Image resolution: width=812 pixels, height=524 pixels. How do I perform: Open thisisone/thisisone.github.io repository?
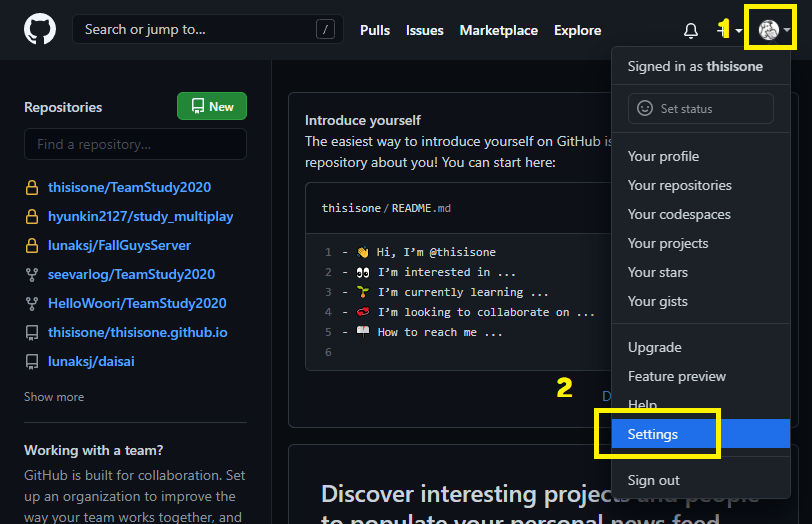[x=138, y=332]
